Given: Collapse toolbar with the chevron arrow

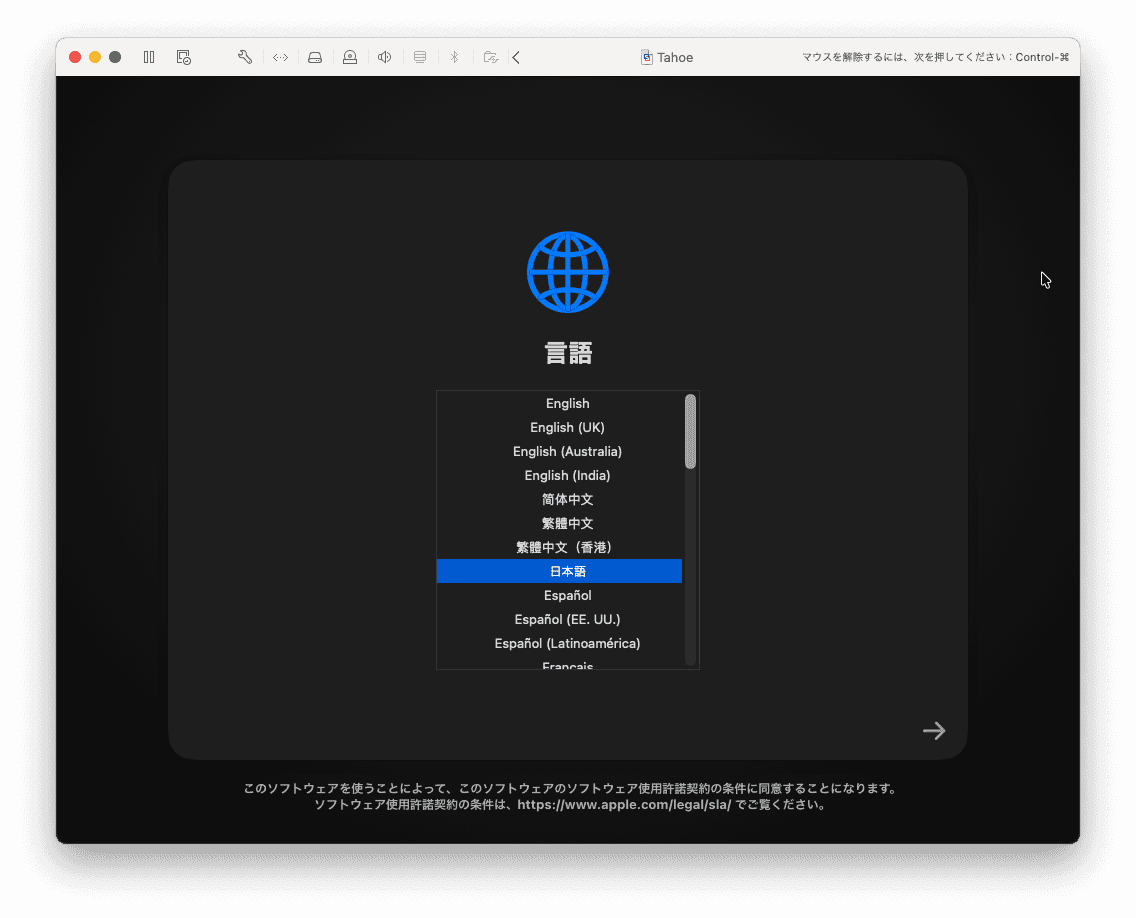Looking at the screenshot, I should [516, 57].
